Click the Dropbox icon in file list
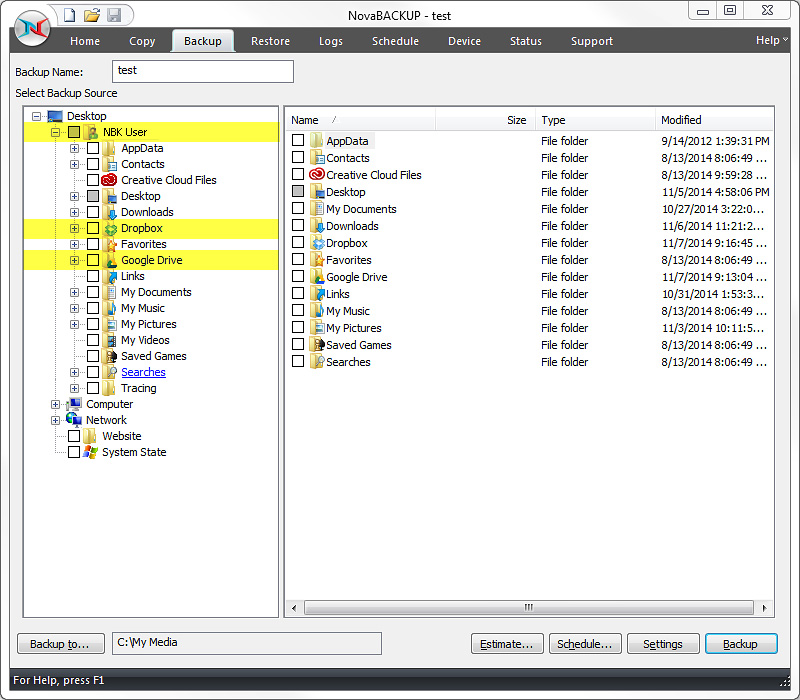Image resolution: width=800 pixels, height=700 pixels. (x=317, y=243)
